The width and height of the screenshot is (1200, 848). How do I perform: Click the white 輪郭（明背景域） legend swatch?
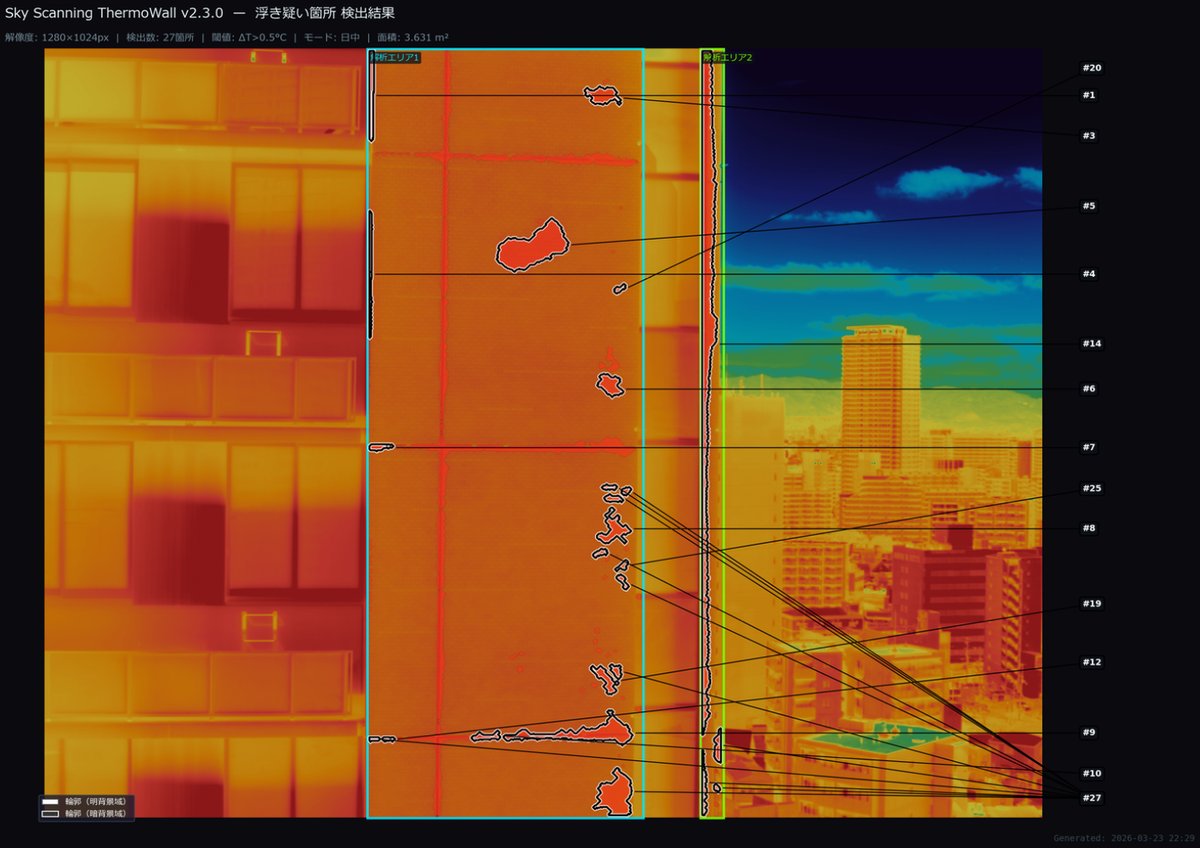[50, 802]
